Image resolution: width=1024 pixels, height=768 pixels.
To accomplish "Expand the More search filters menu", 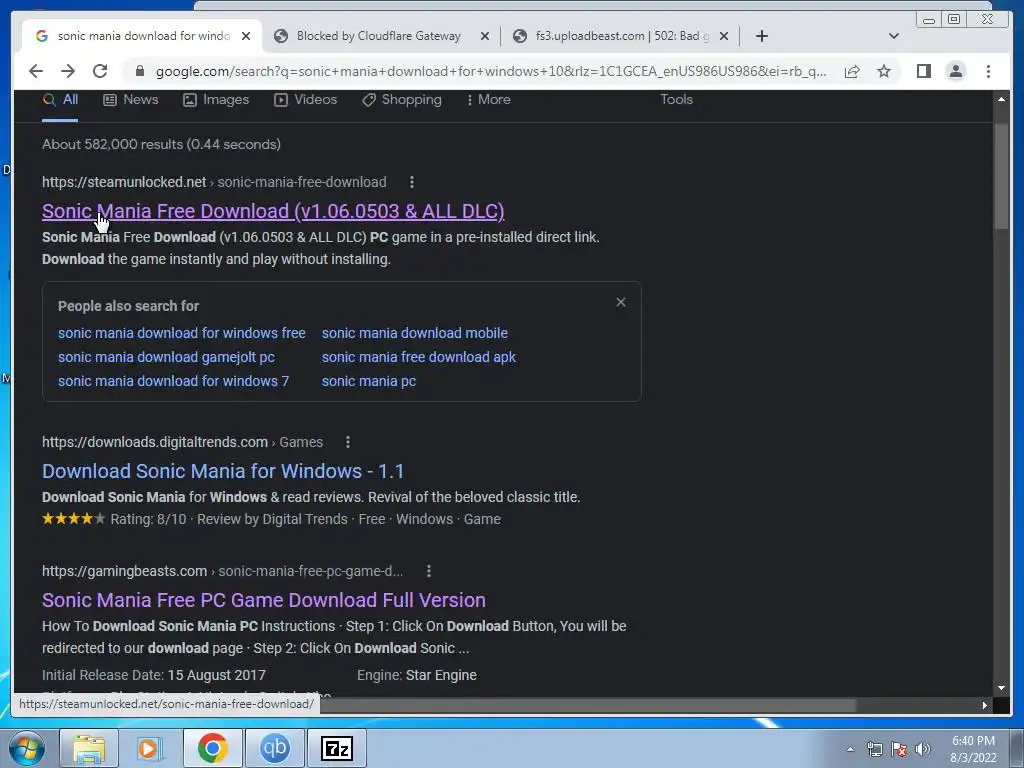I will tap(488, 100).
